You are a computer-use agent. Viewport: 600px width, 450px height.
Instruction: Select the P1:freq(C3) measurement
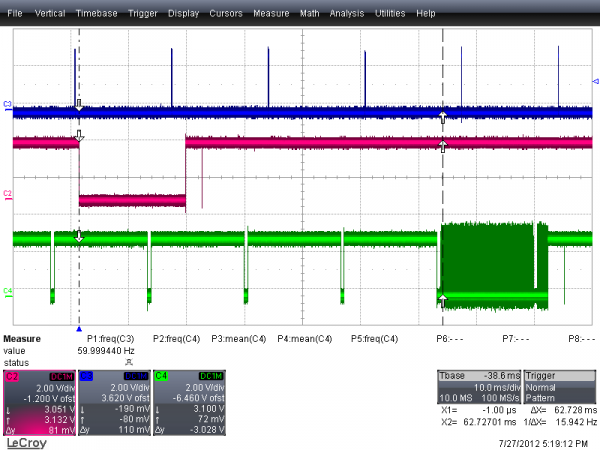coord(113,338)
